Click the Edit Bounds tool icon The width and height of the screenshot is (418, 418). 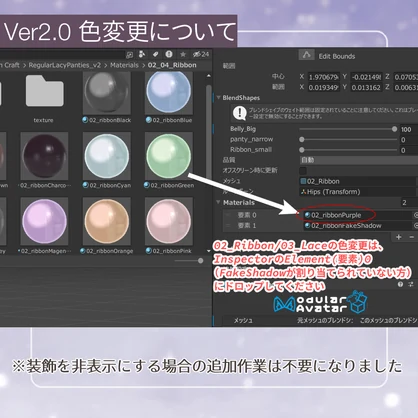point(306,55)
